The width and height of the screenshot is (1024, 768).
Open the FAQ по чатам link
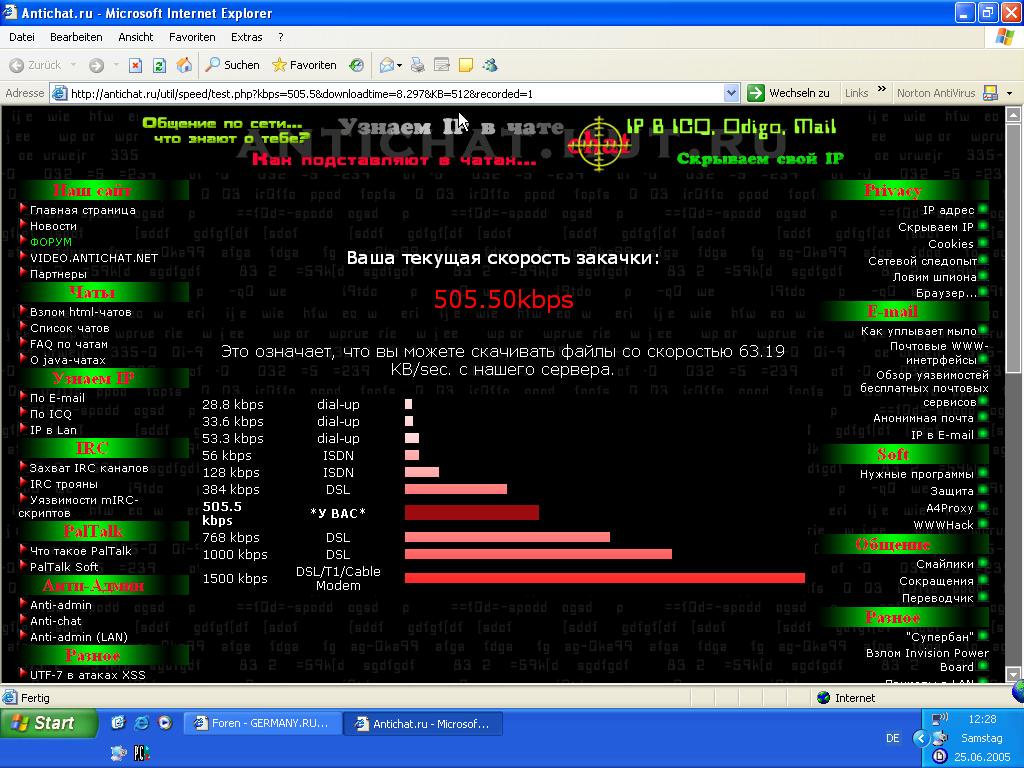[x=69, y=344]
